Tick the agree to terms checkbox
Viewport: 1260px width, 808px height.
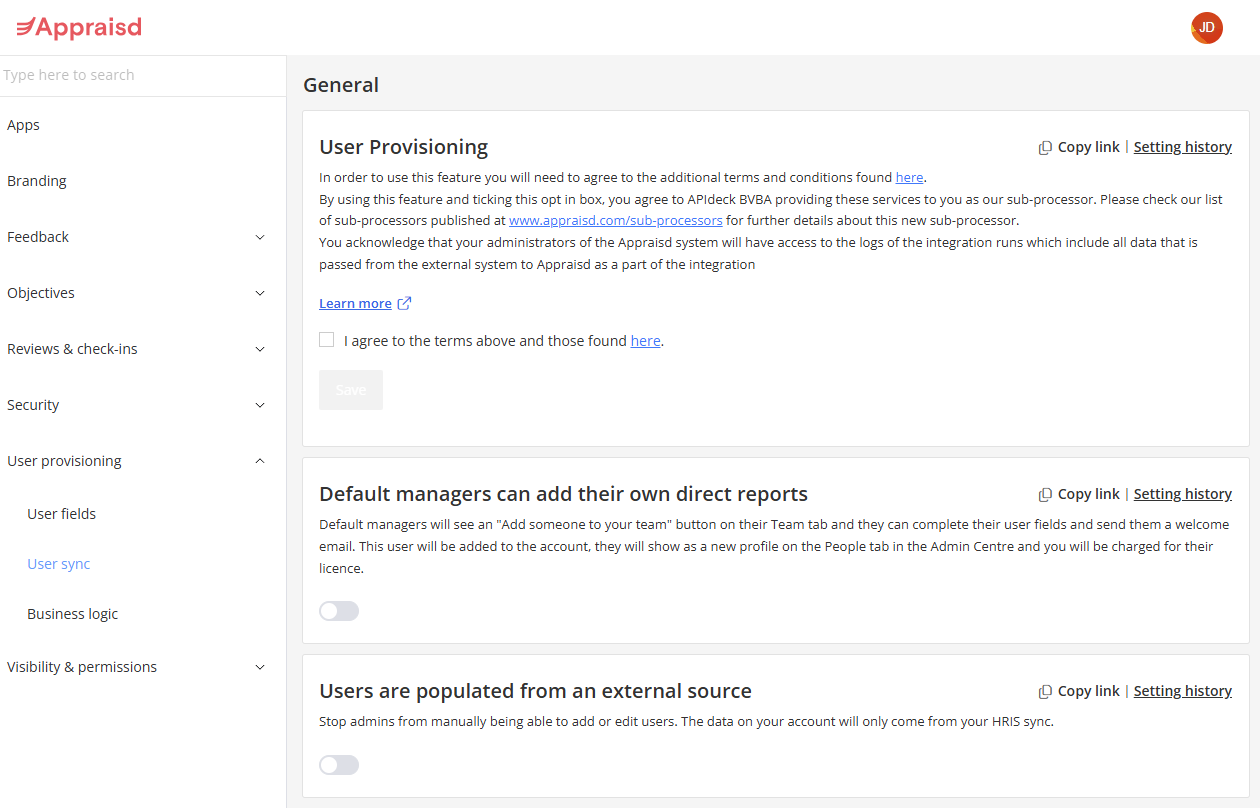pyautogui.click(x=327, y=340)
